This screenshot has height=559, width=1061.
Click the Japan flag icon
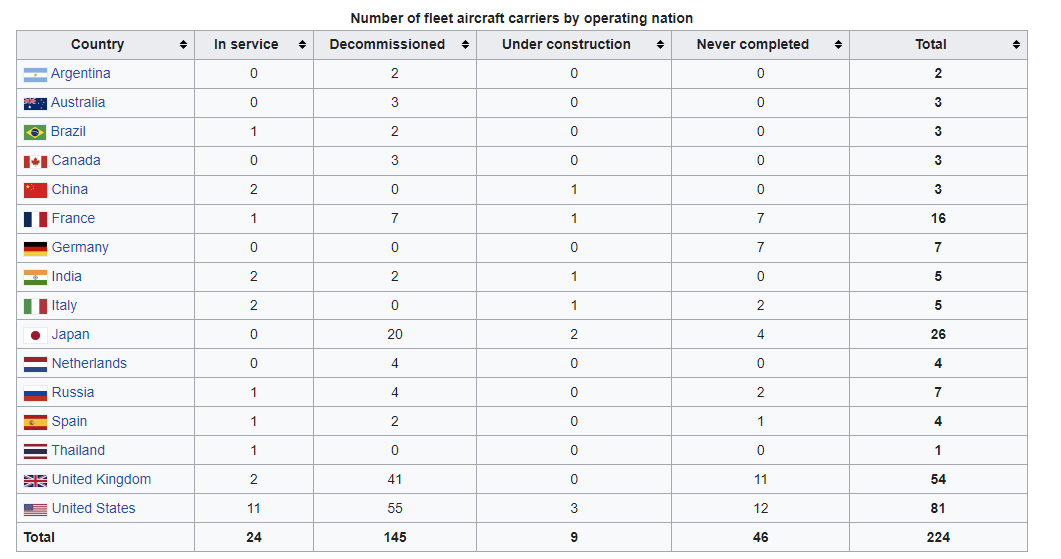coord(35,335)
